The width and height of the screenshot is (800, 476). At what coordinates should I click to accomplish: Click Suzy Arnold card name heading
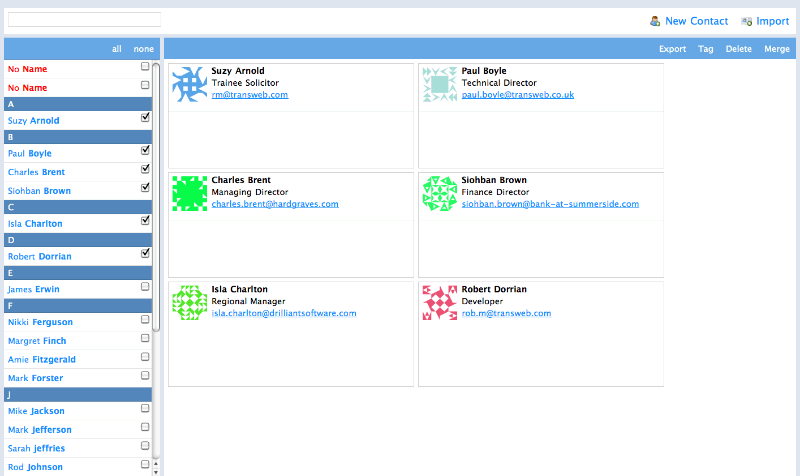238,71
